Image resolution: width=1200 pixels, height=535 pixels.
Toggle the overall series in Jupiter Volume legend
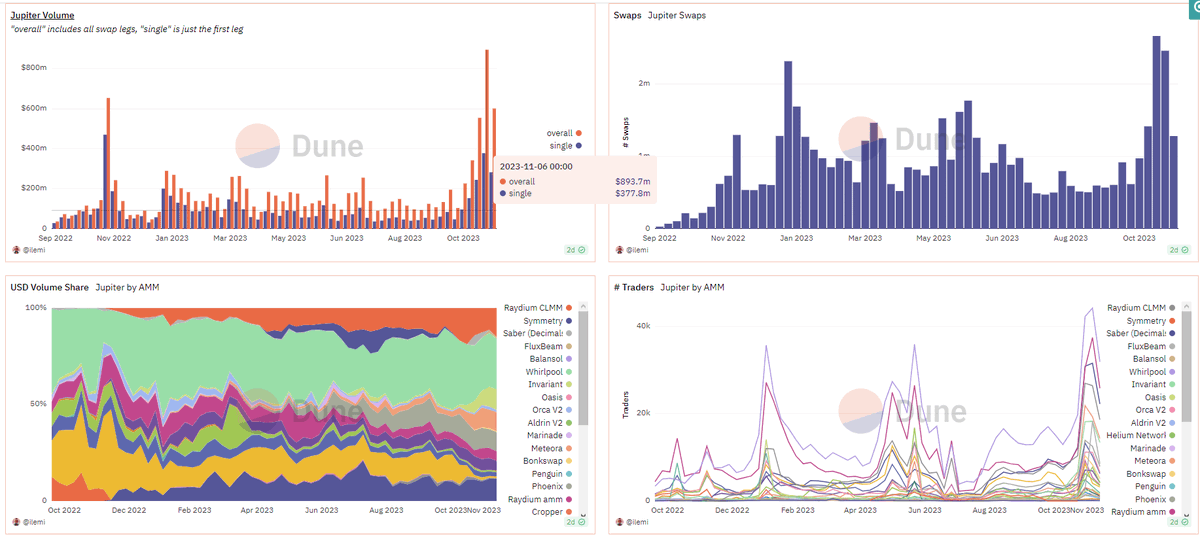564,133
